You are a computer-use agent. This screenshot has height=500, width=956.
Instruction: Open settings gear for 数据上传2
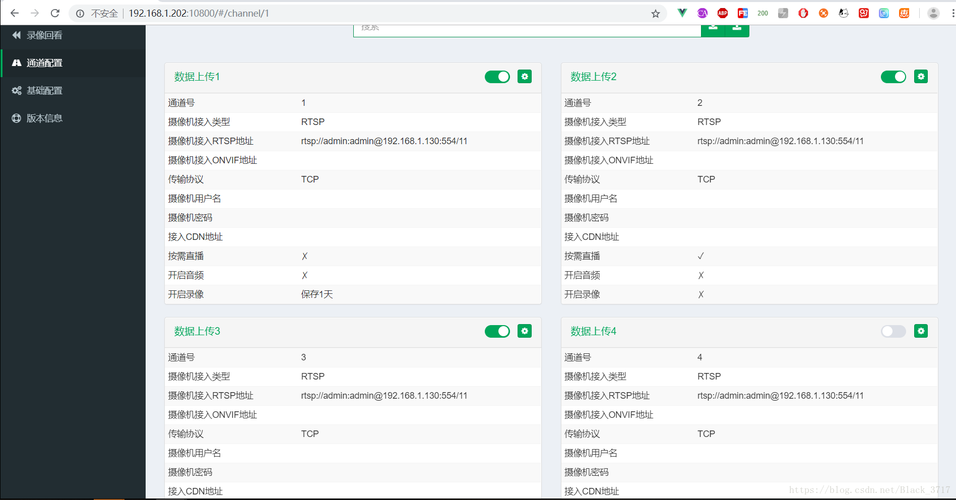pos(921,76)
